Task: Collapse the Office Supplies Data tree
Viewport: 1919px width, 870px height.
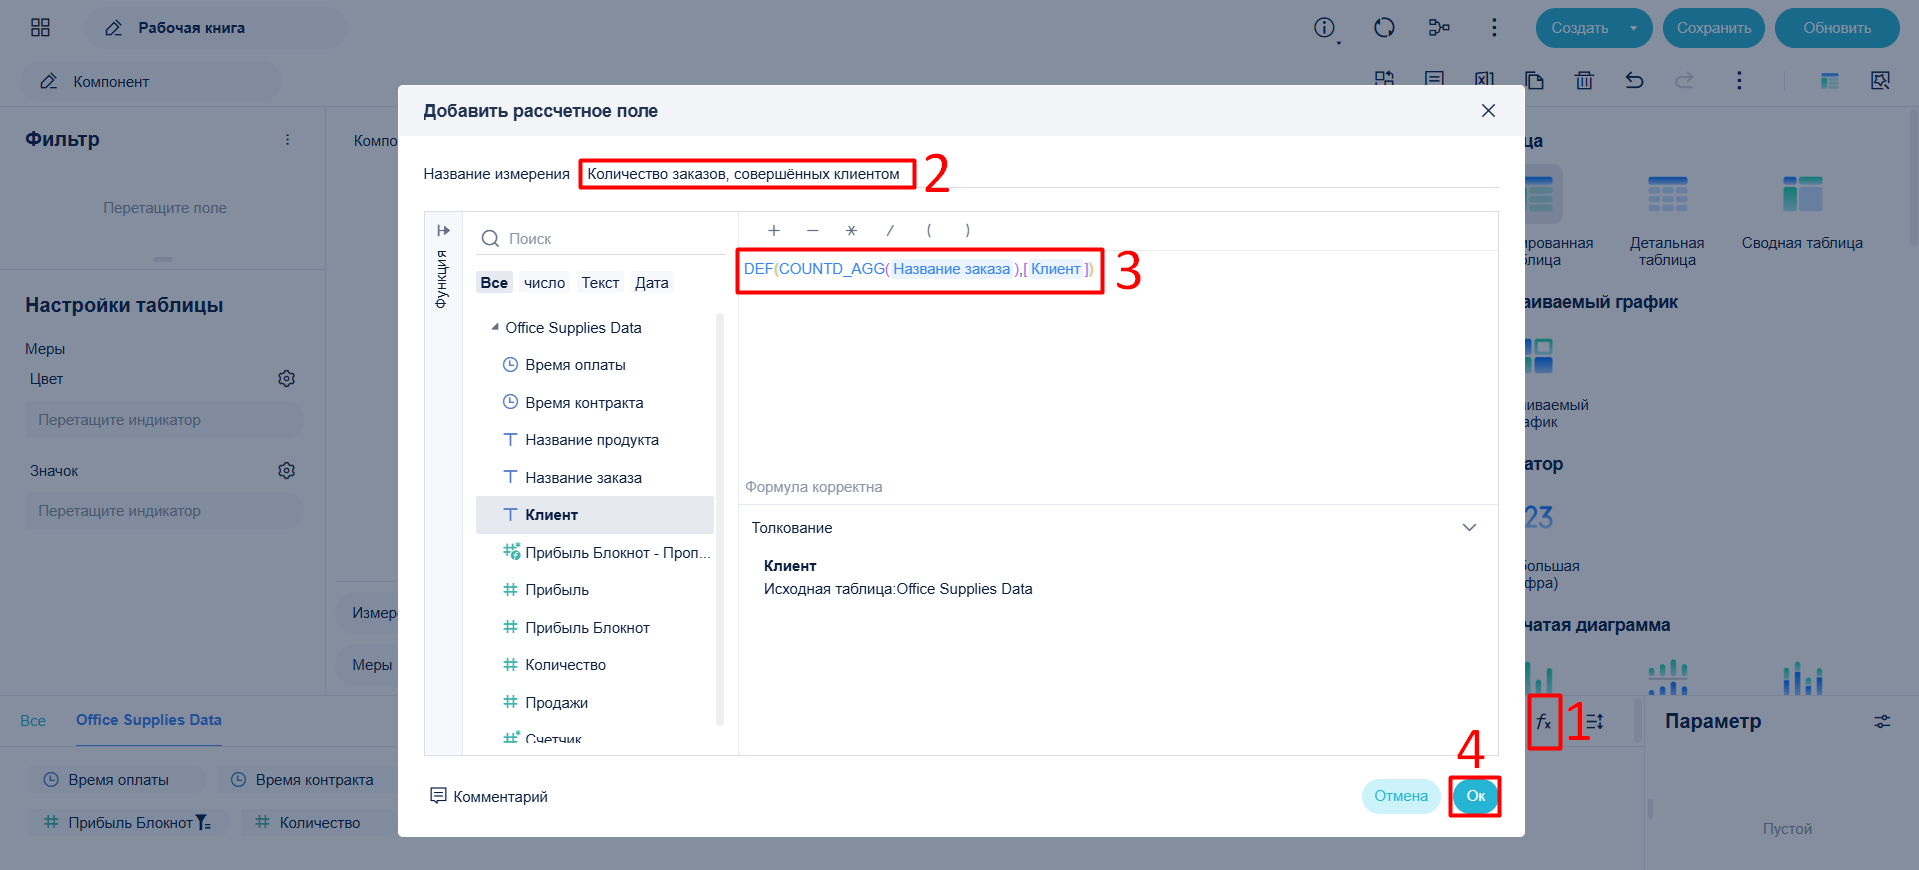Action: [x=495, y=327]
